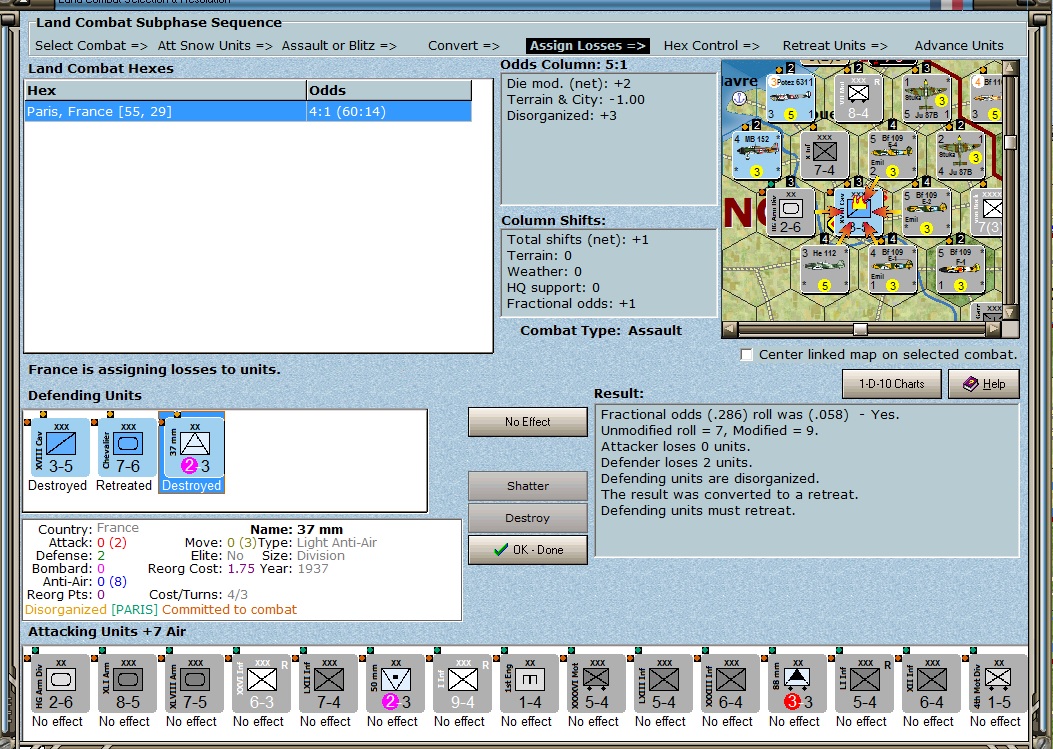Open the 1-D-10 Charts
The height and width of the screenshot is (749, 1053).
click(x=892, y=384)
